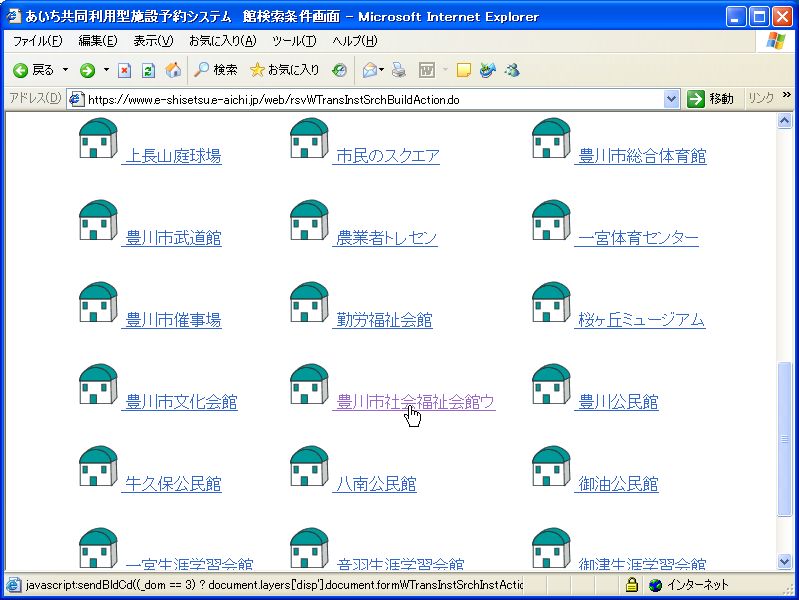Image resolution: width=799 pixels, height=600 pixels.
Task: Open the Back button history dropdown arrow
Action: (66, 70)
